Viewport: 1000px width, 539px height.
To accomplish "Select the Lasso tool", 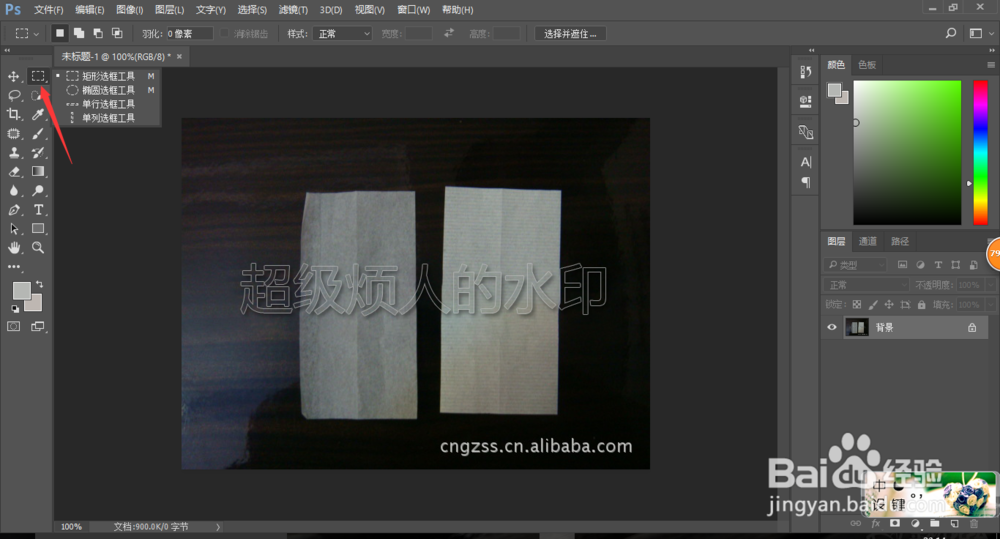I will 13,96.
